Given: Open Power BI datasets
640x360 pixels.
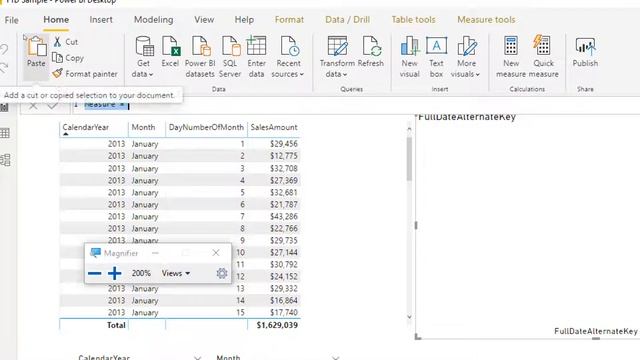Looking at the screenshot, I should point(200,57).
